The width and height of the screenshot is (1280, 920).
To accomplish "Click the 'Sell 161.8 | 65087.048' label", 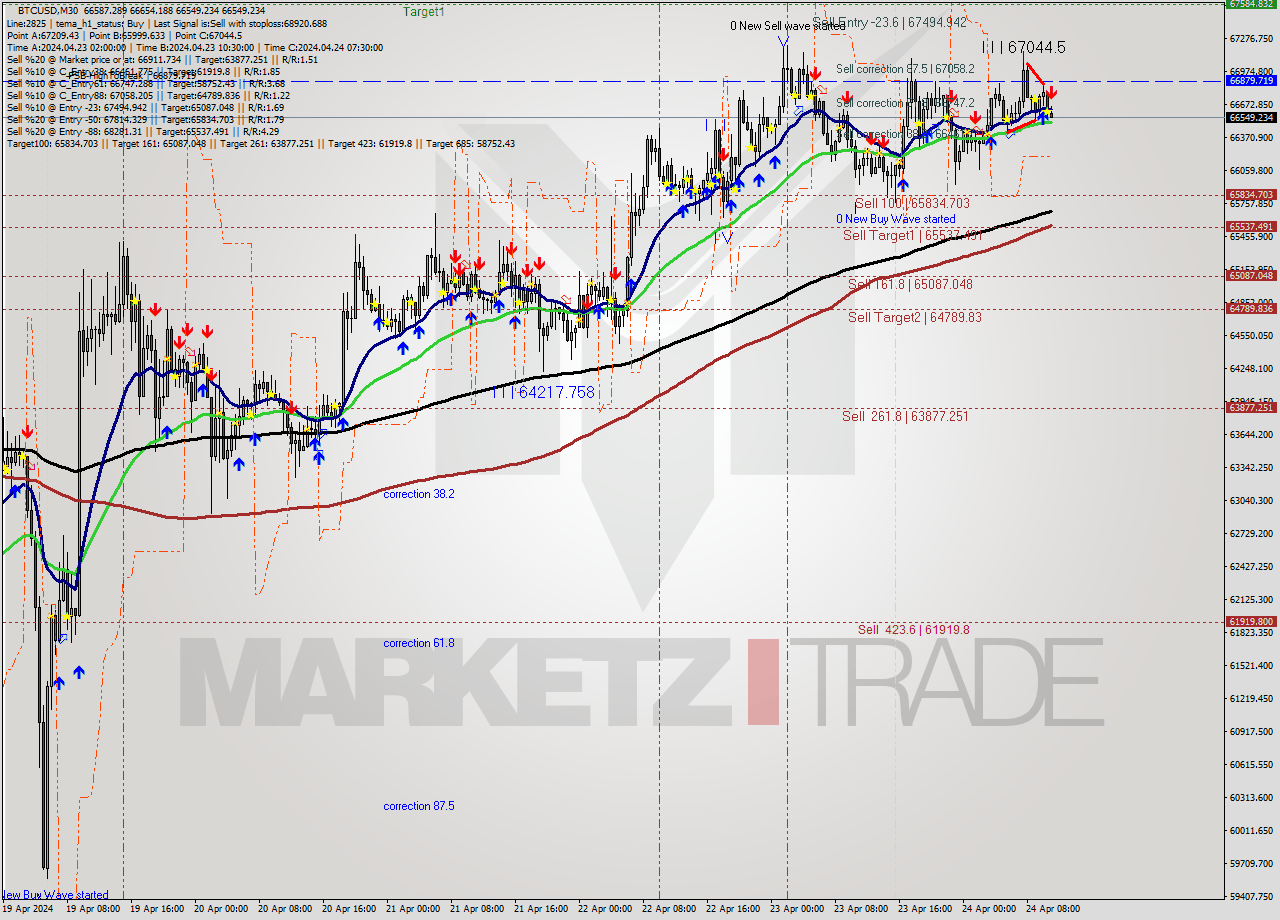I will (x=910, y=285).
